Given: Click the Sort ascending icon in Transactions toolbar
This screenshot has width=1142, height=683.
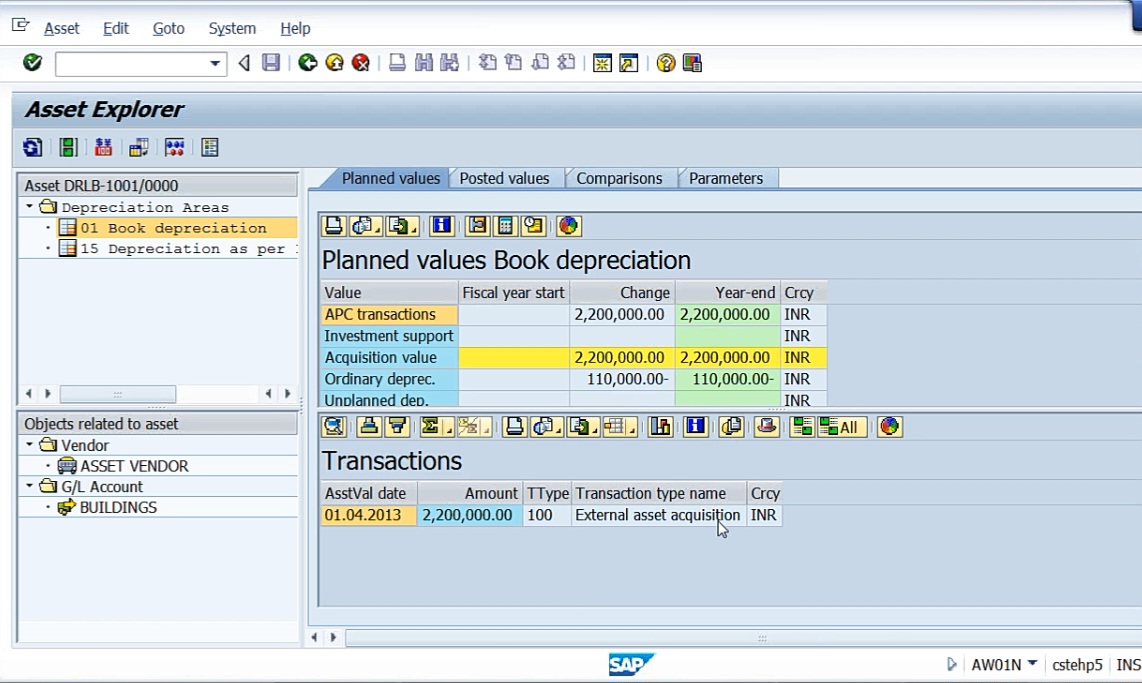Looking at the screenshot, I should [x=369, y=427].
